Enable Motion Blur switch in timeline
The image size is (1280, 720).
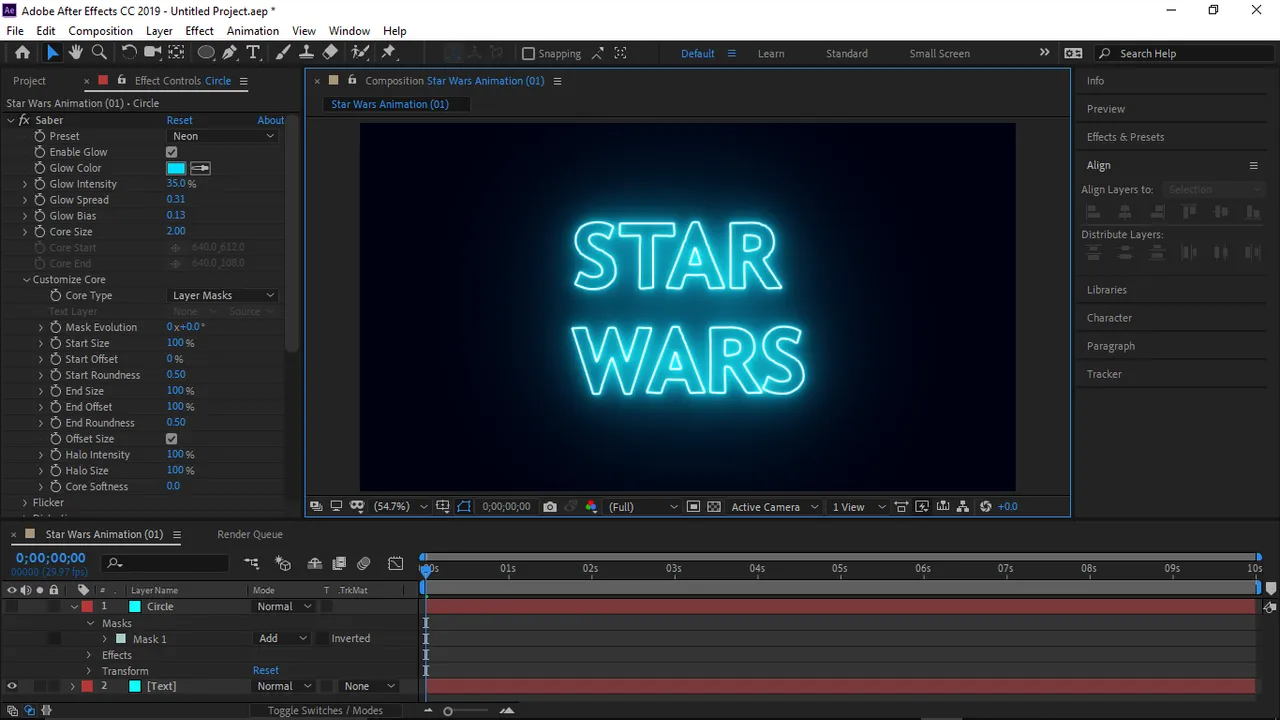point(363,564)
